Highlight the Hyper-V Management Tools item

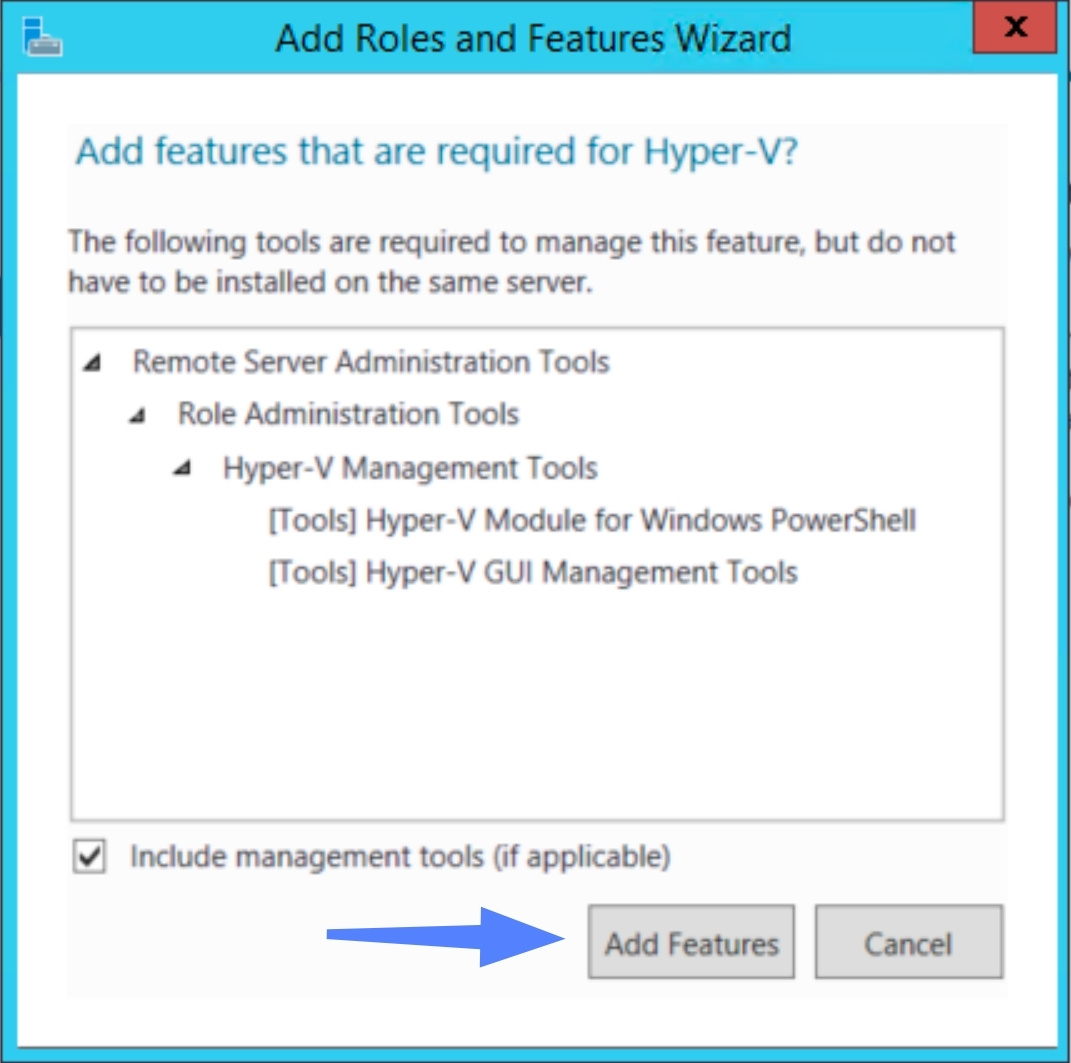coord(410,468)
